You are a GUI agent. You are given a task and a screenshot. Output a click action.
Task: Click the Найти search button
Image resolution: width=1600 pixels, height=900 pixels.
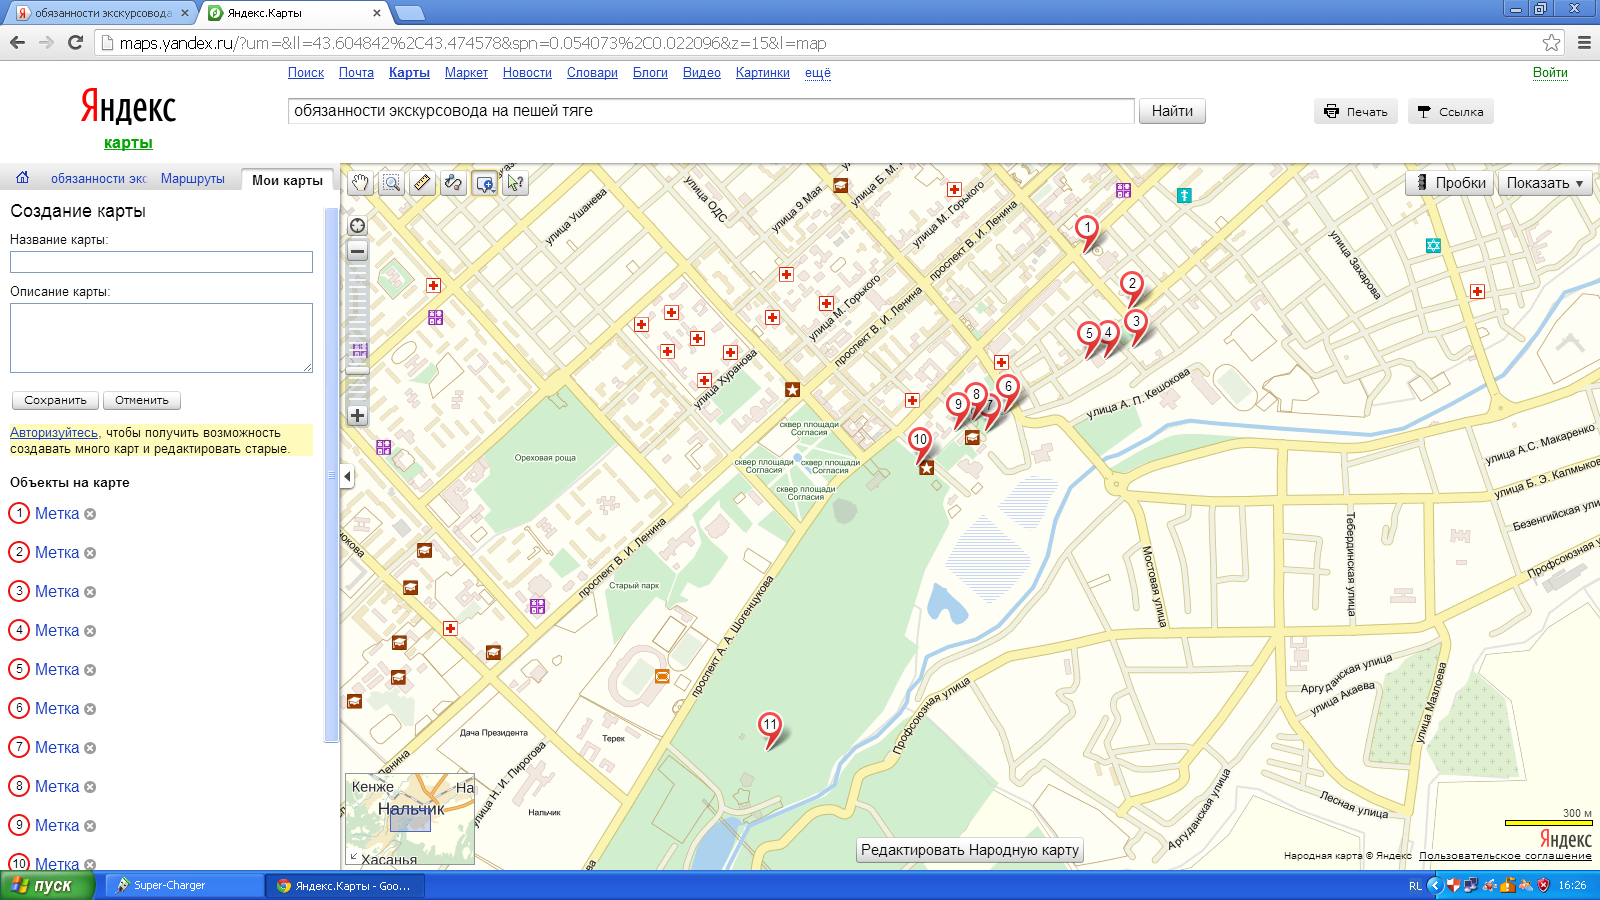[1172, 111]
